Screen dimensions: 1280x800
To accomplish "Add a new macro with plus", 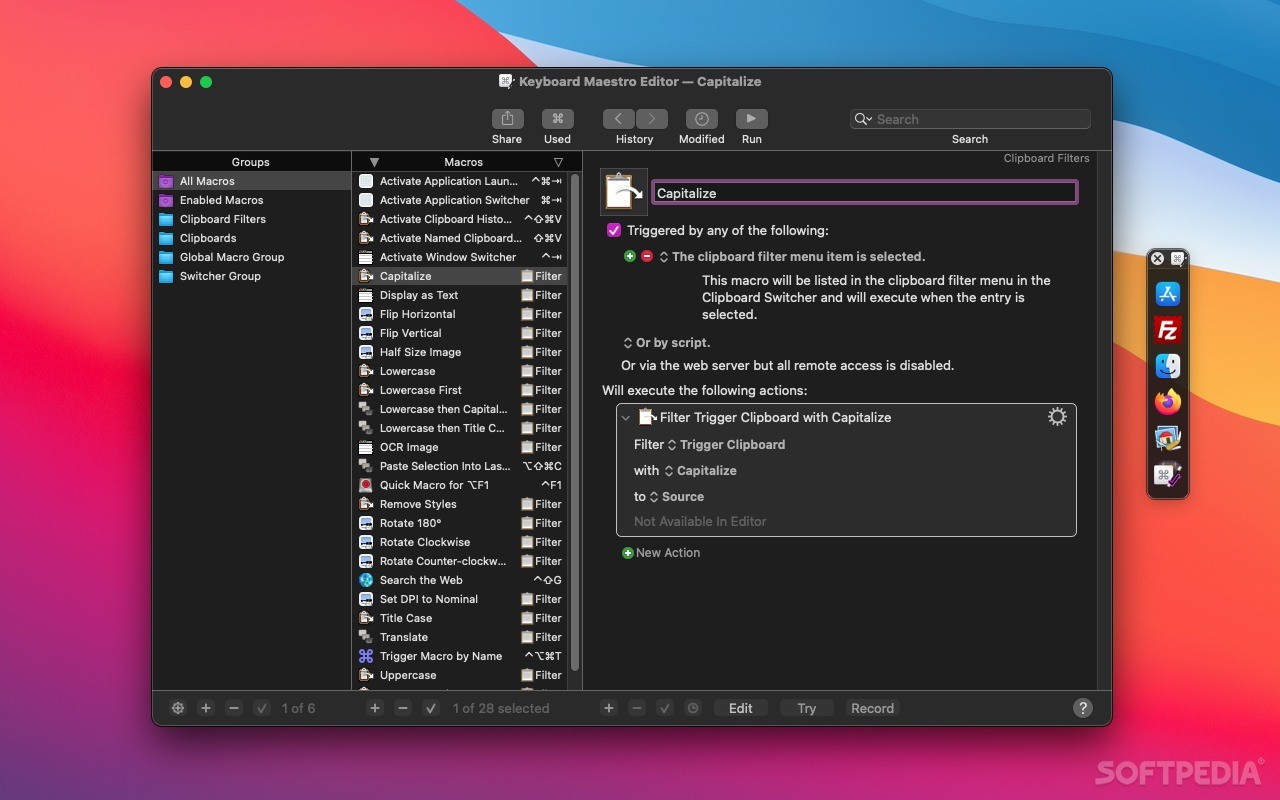I will (375, 708).
